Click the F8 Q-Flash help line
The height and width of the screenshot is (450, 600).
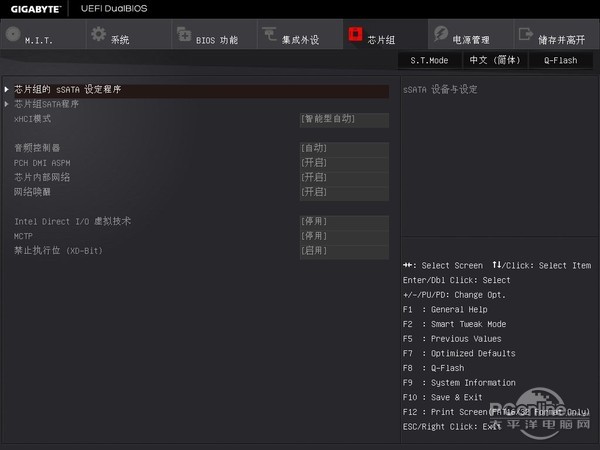coord(434,368)
